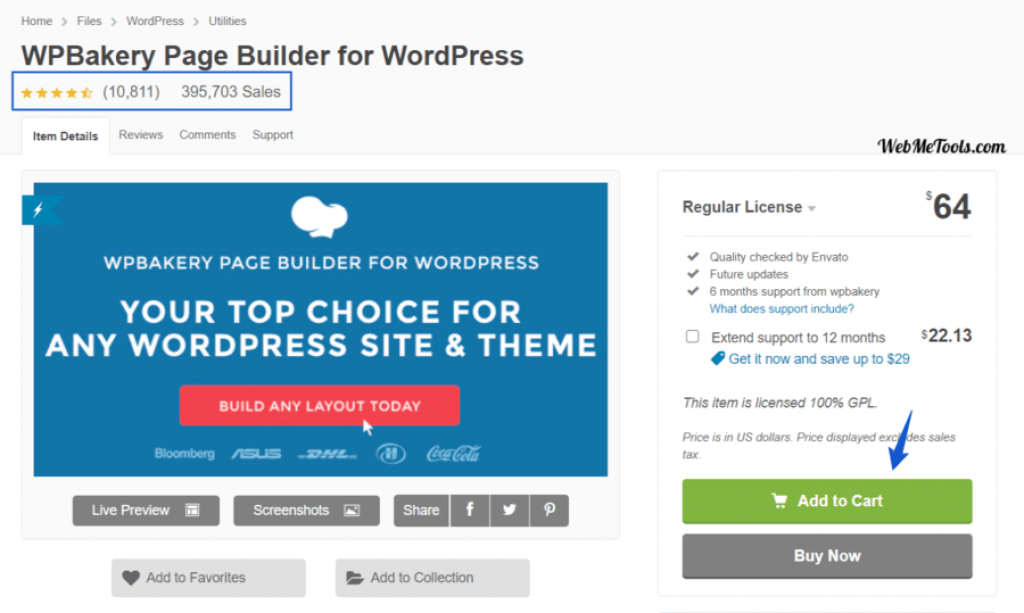
Task: Share on Facebook via the f icon
Action: [470, 511]
